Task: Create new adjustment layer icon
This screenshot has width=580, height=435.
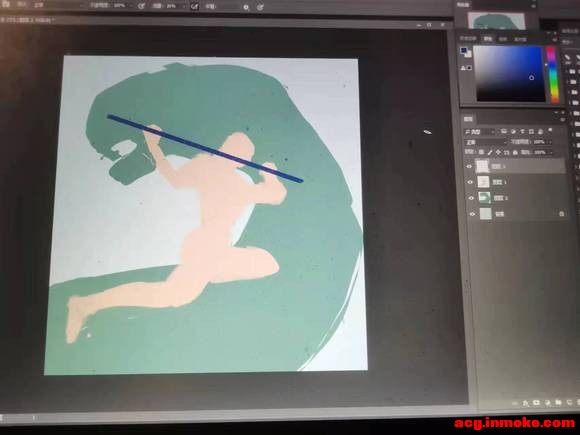Action: point(547,402)
